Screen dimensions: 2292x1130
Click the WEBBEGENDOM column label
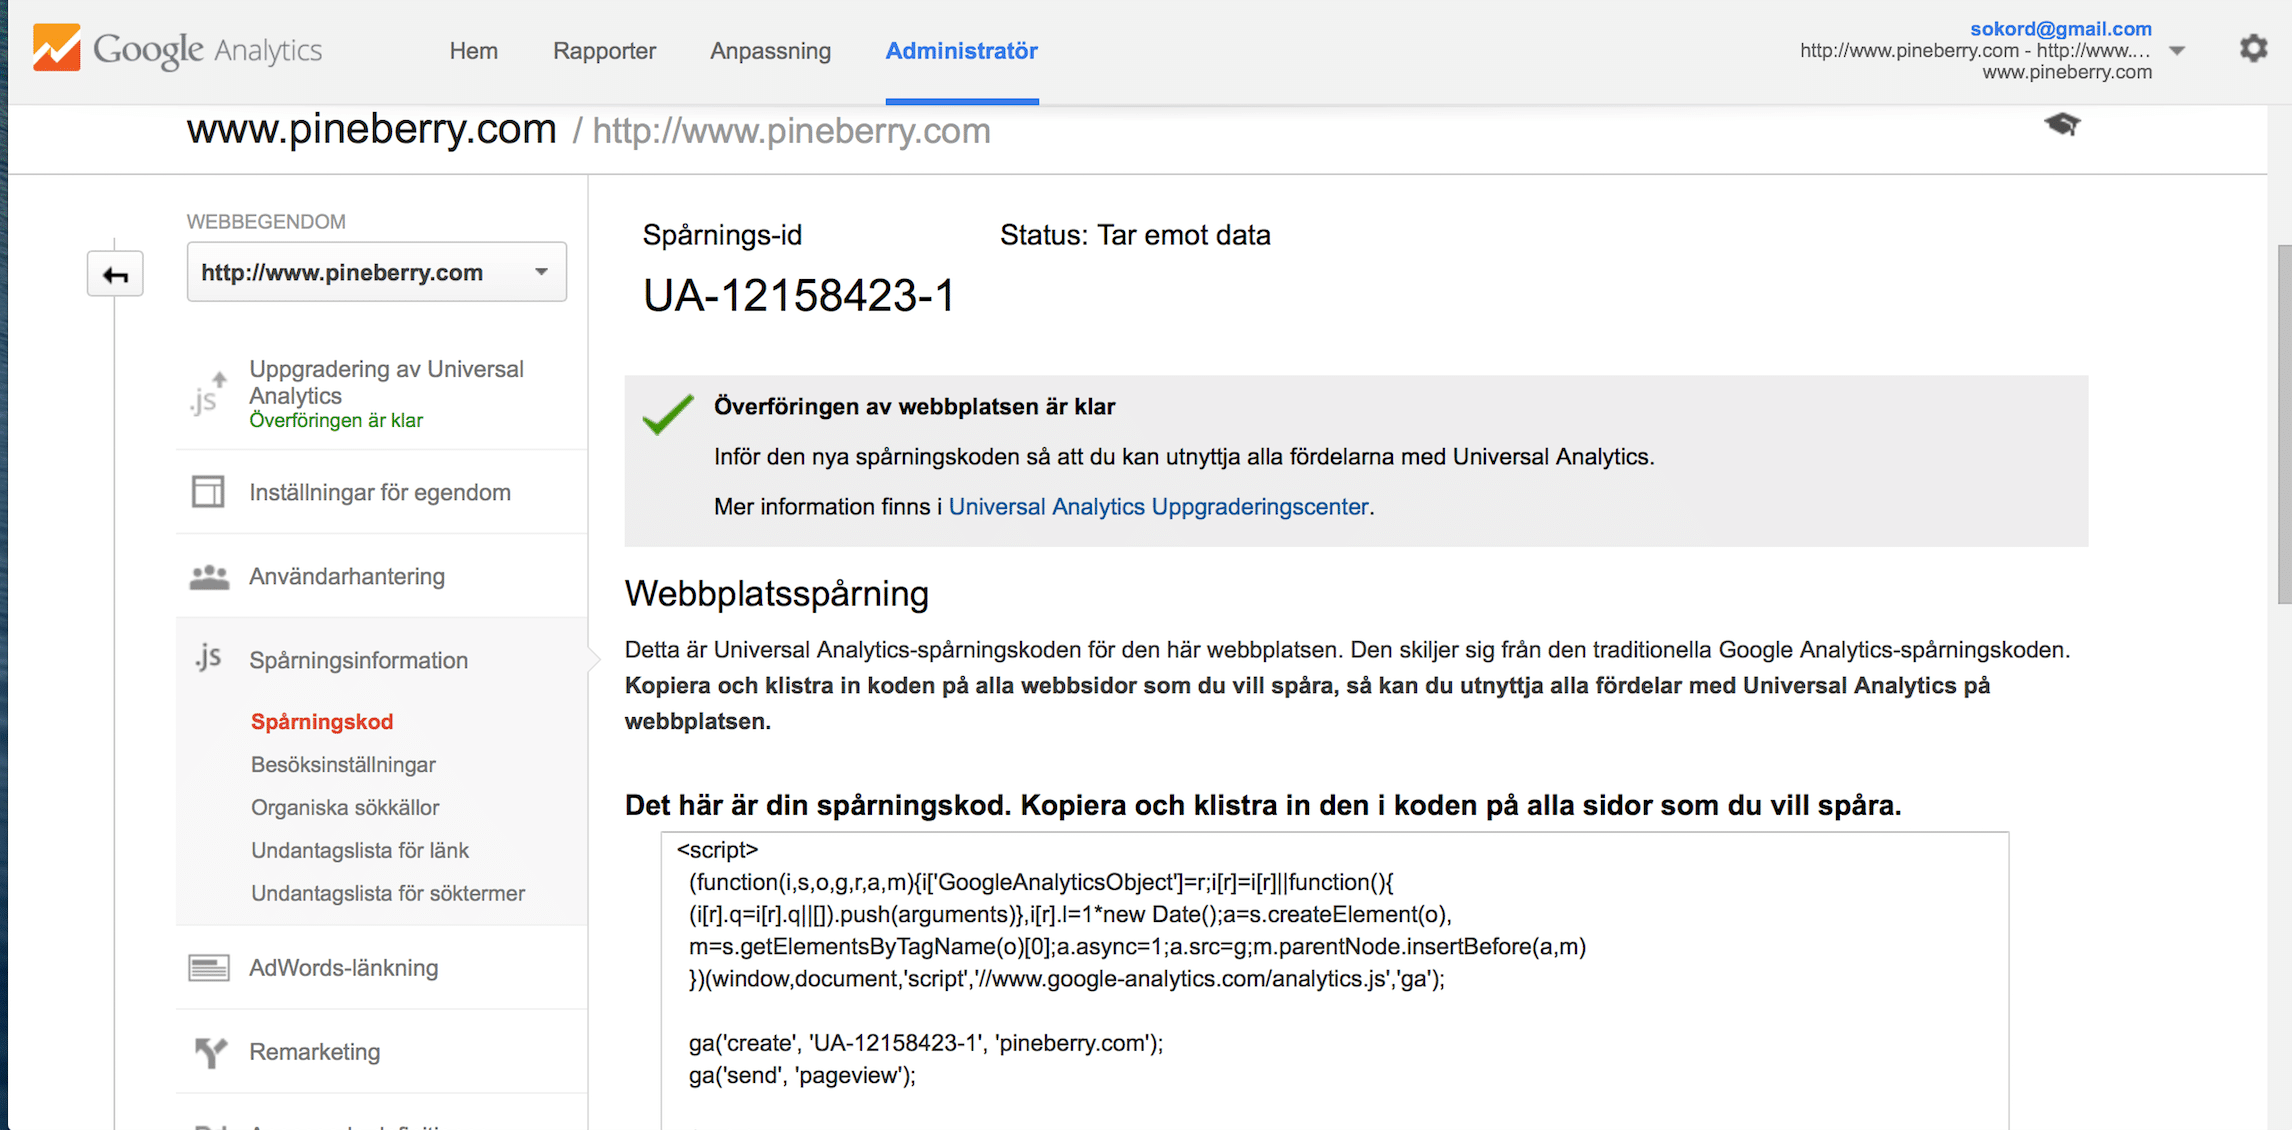pyautogui.click(x=266, y=222)
